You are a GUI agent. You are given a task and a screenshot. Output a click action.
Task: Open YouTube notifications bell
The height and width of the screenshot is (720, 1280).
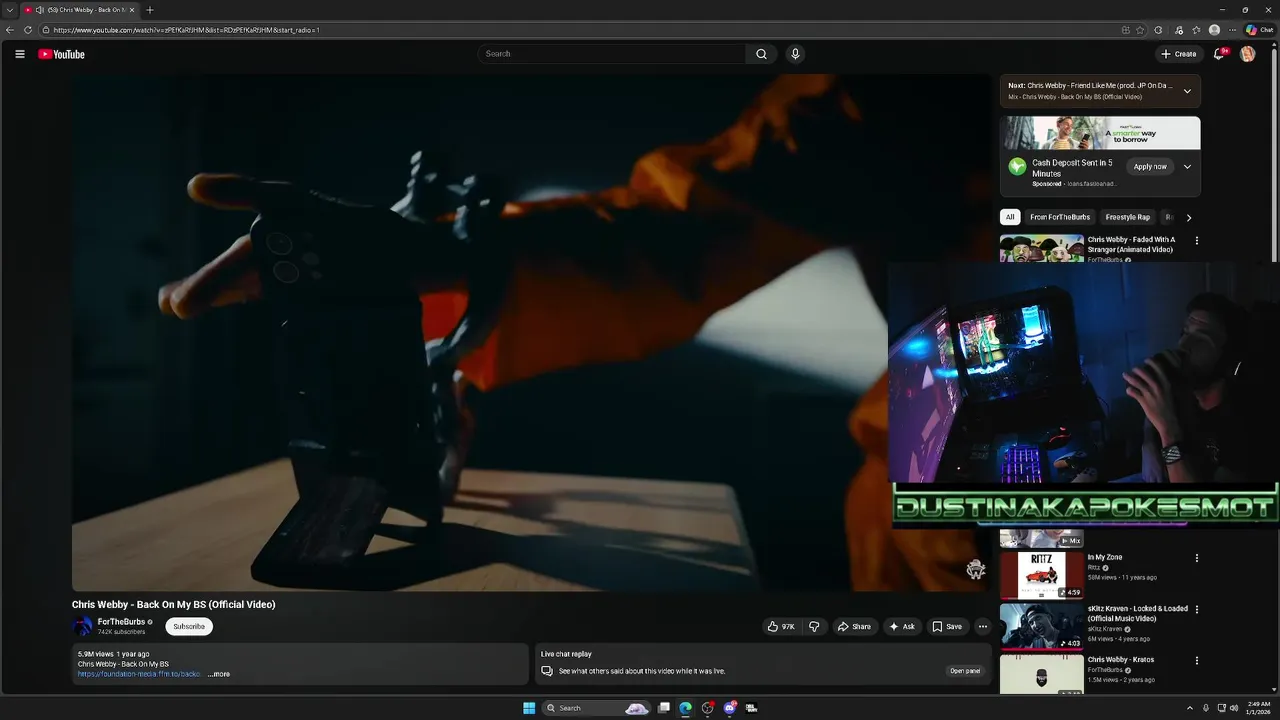[x=1218, y=54]
